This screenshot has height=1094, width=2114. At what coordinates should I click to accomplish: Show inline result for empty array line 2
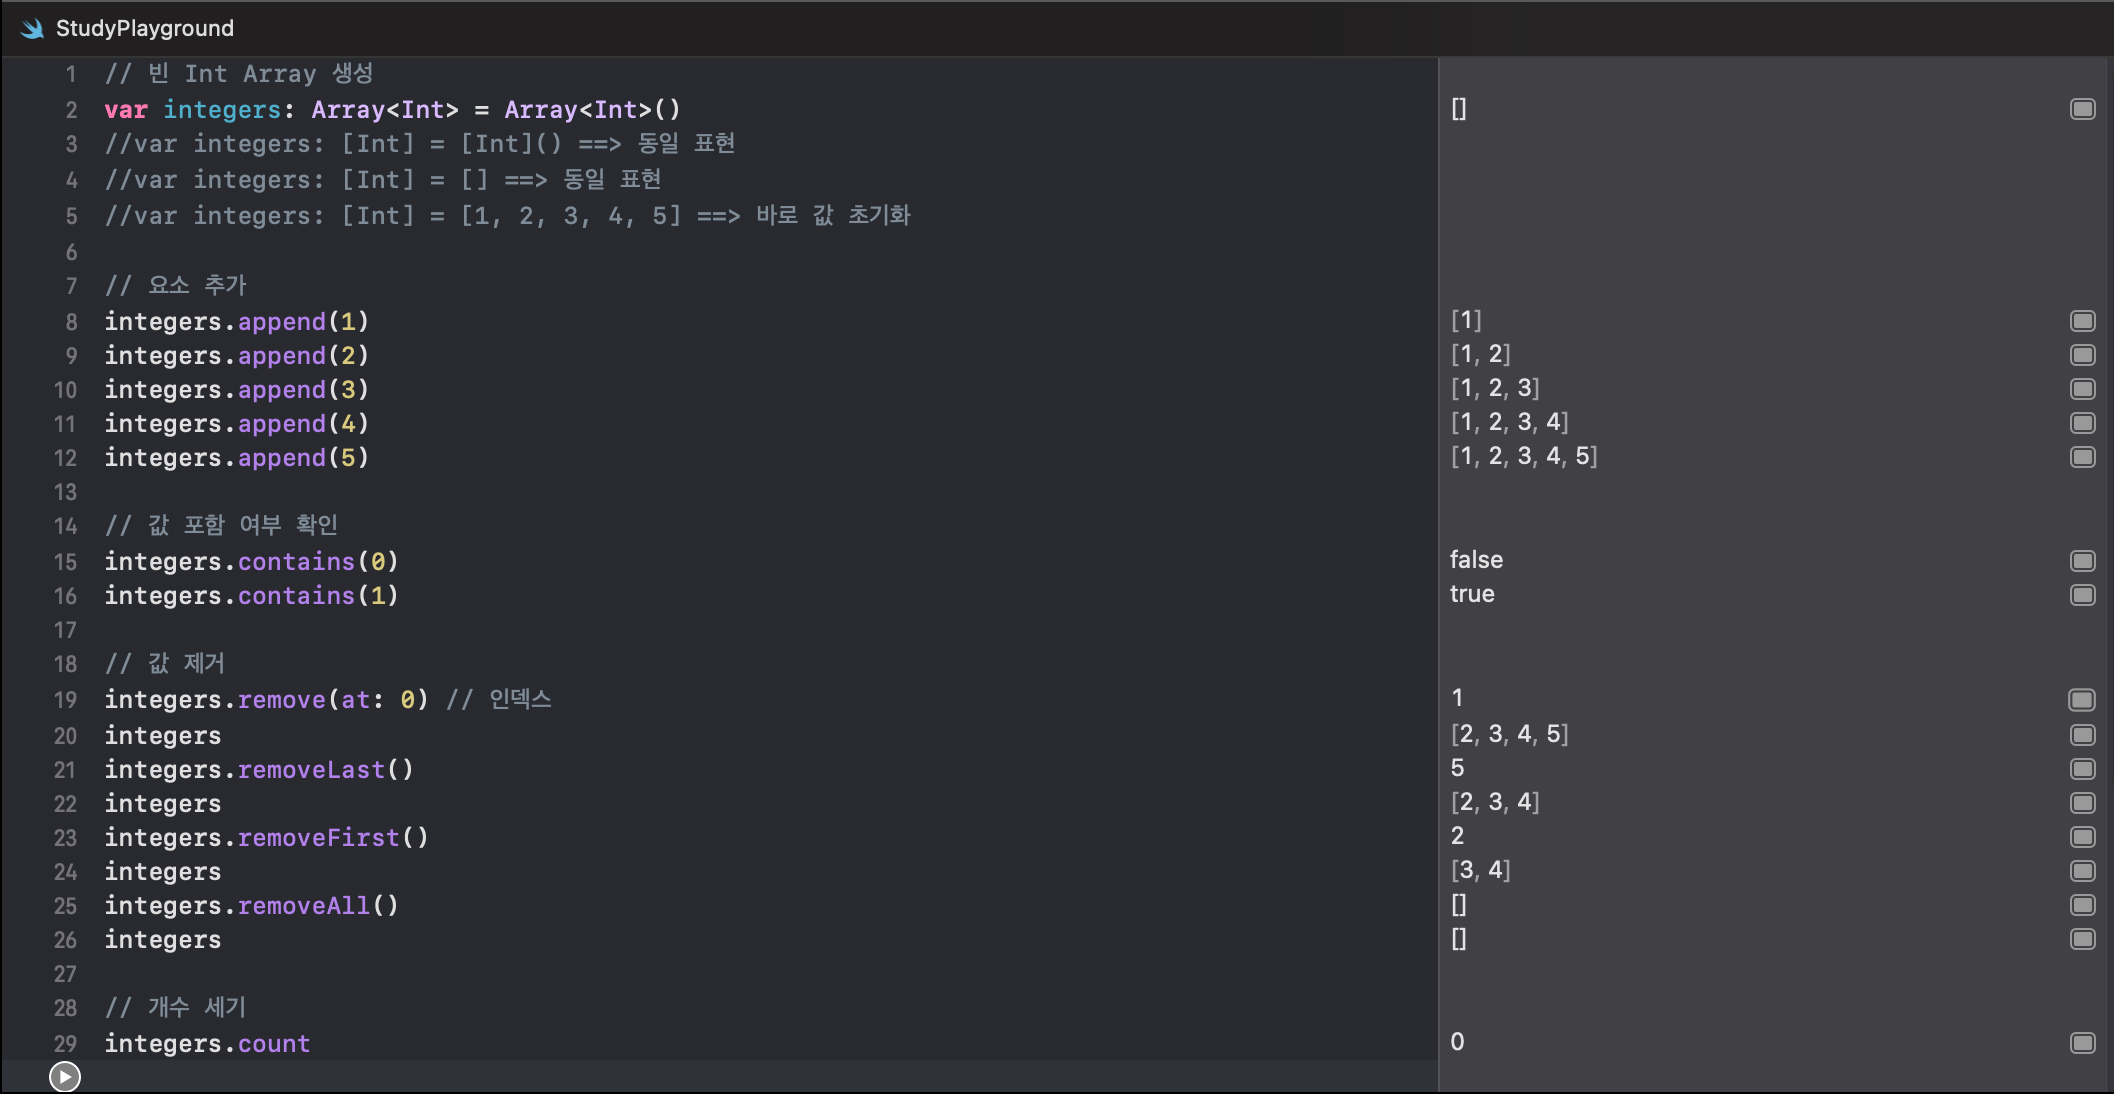pyautogui.click(x=2082, y=109)
